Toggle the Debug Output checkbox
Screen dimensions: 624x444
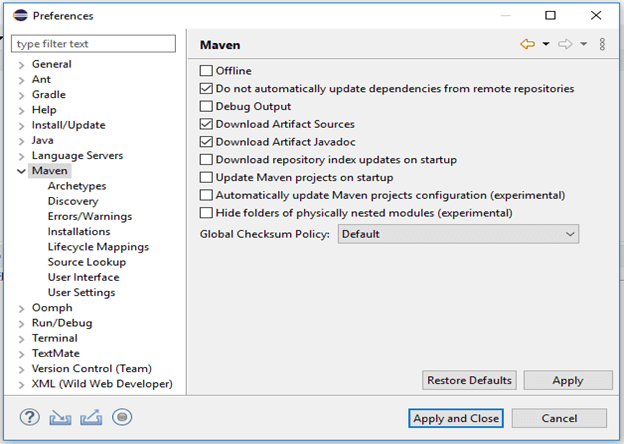point(206,106)
